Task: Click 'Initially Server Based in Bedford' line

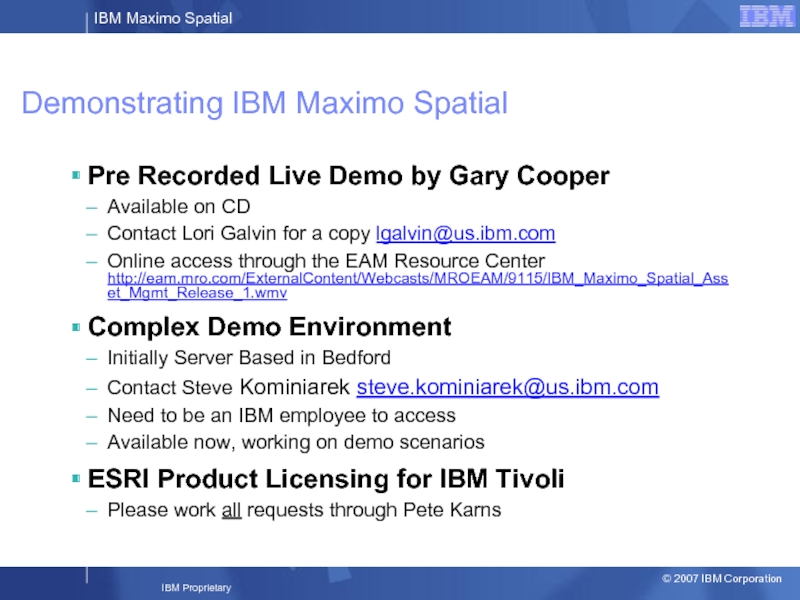Action: (249, 358)
